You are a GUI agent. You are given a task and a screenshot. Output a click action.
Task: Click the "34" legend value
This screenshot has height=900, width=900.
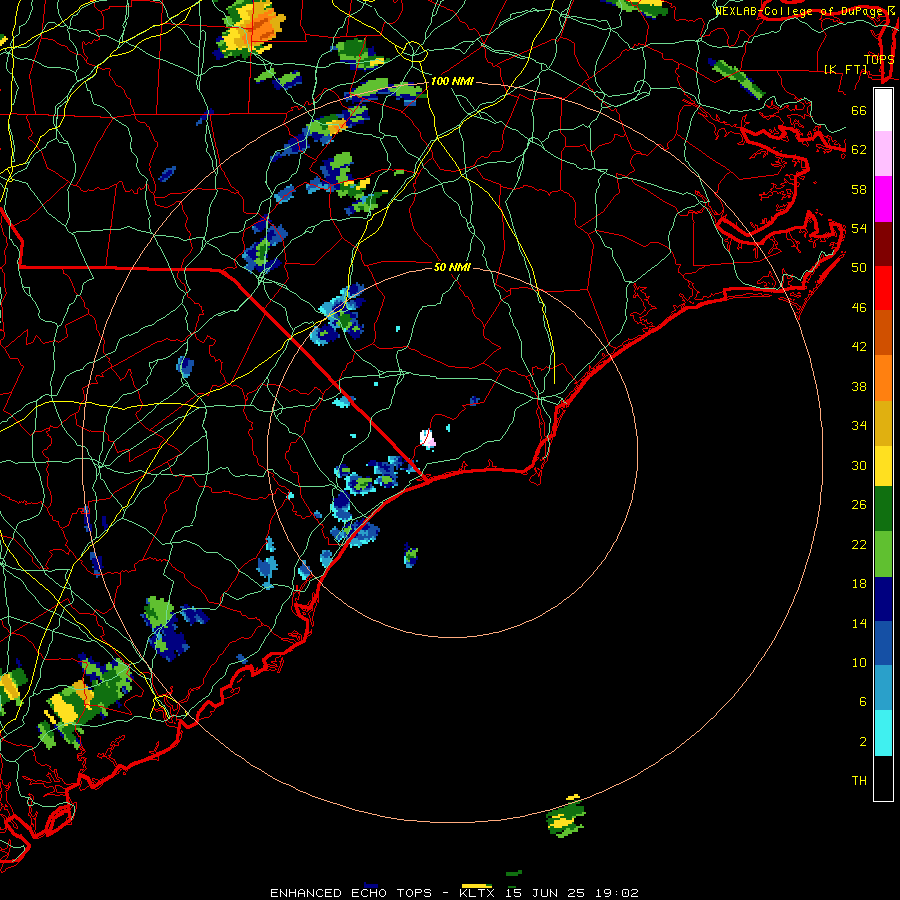859,426
